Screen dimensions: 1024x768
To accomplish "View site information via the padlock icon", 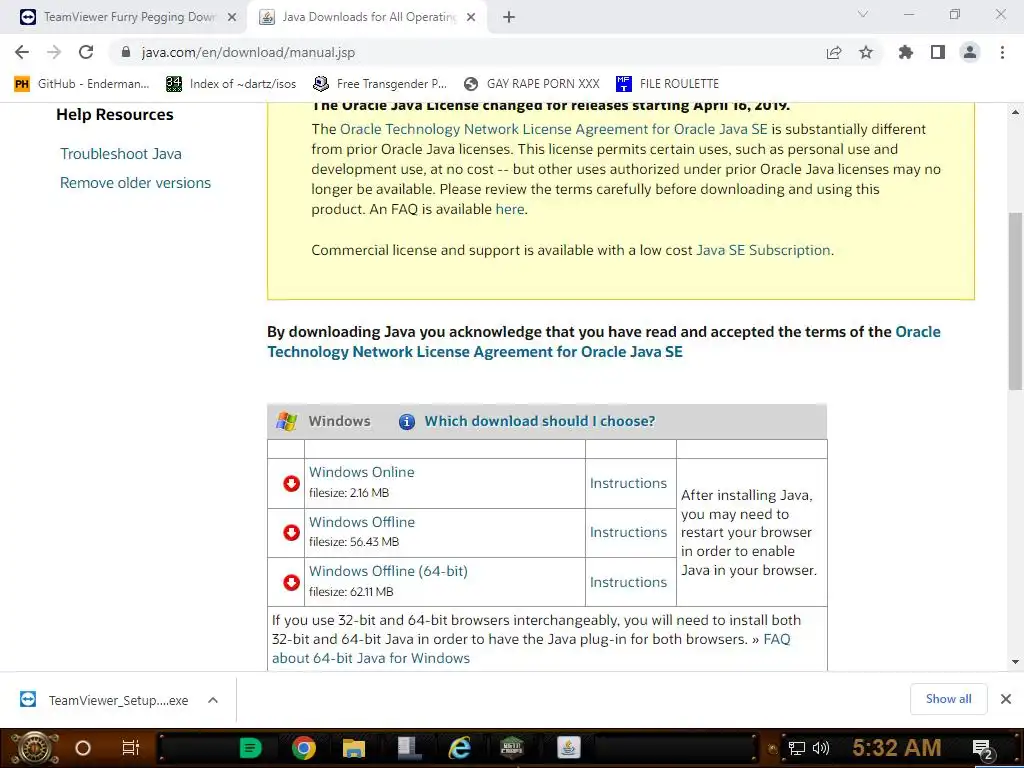I will [126, 52].
